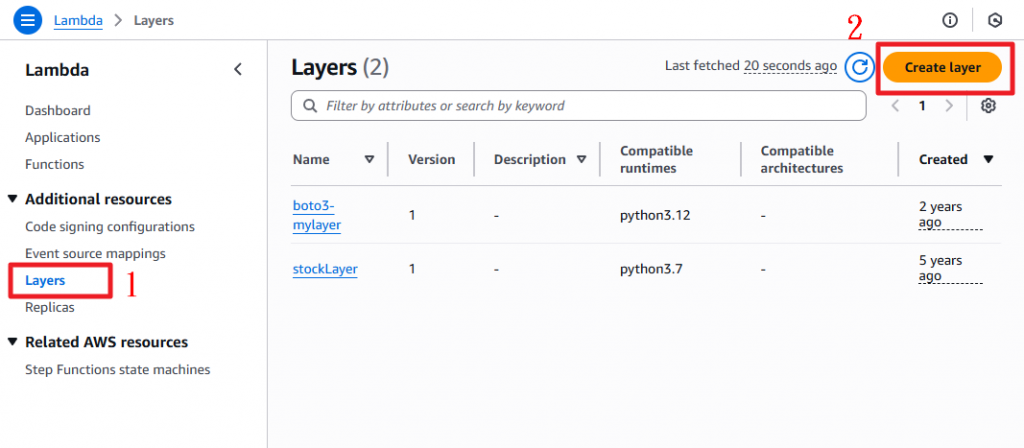1024x448 pixels.
Task: Click the Create layer button
Action: click(941, 67)
